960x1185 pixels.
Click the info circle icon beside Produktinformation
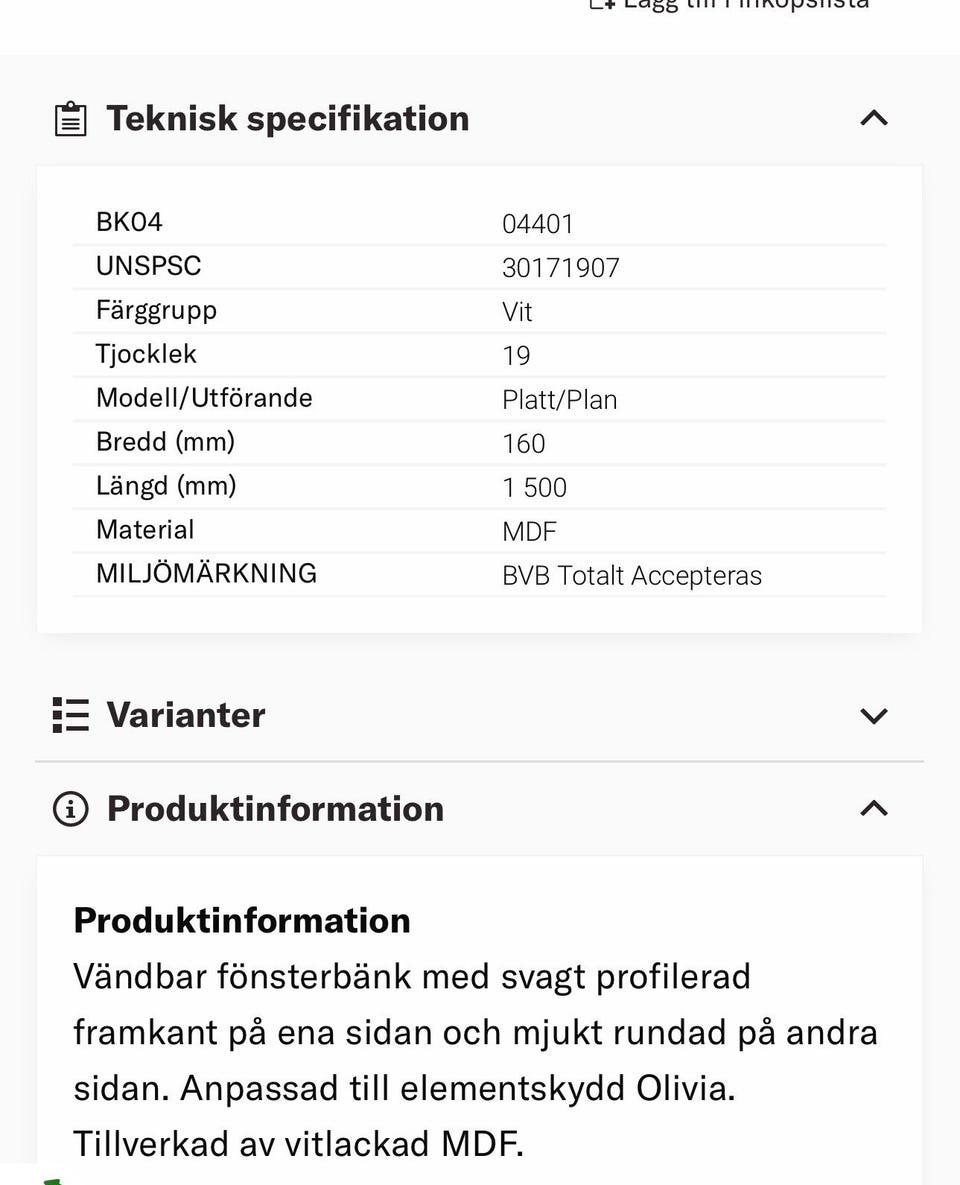[71, 809]
